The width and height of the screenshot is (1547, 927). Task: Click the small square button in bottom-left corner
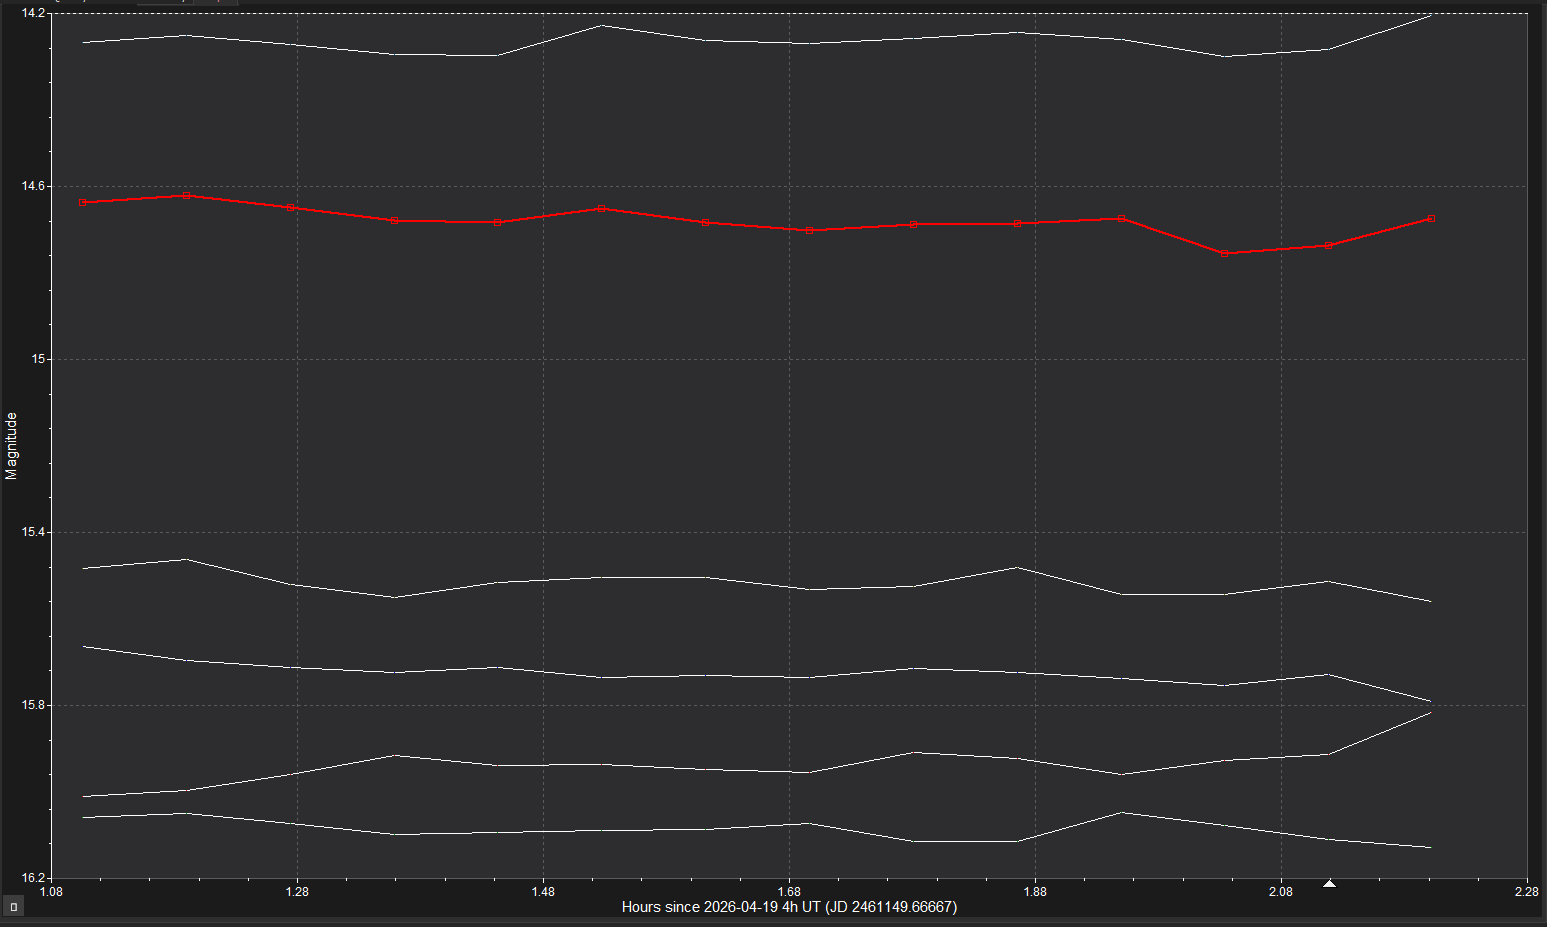click(x=14, y=907)
